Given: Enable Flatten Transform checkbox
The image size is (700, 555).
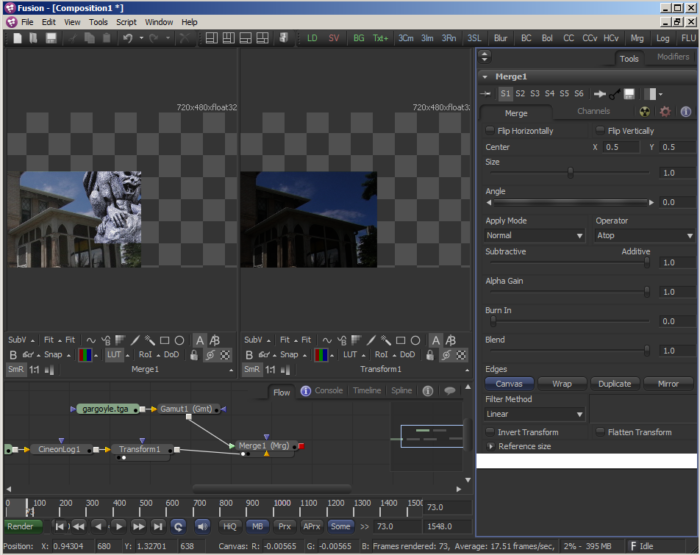Looking at the screenshot, I should click(600, 432).
